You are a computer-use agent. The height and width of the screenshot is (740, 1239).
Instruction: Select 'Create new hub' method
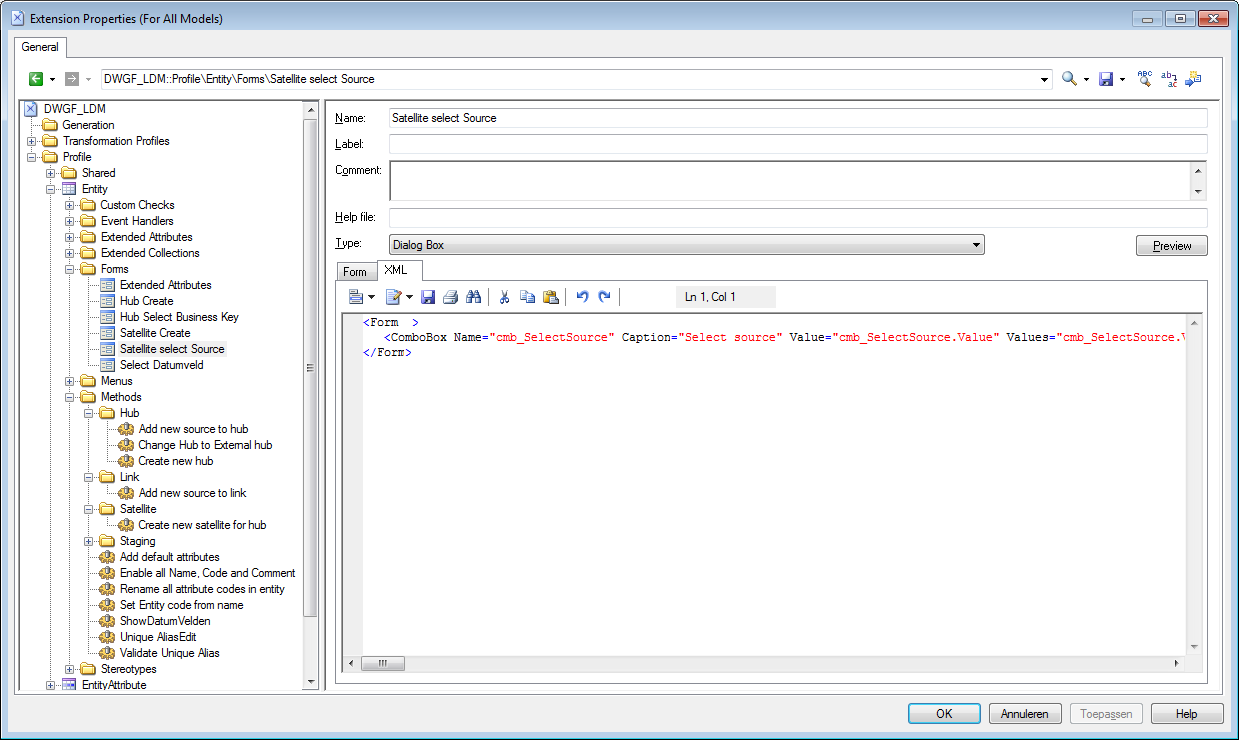coord(175,461)
